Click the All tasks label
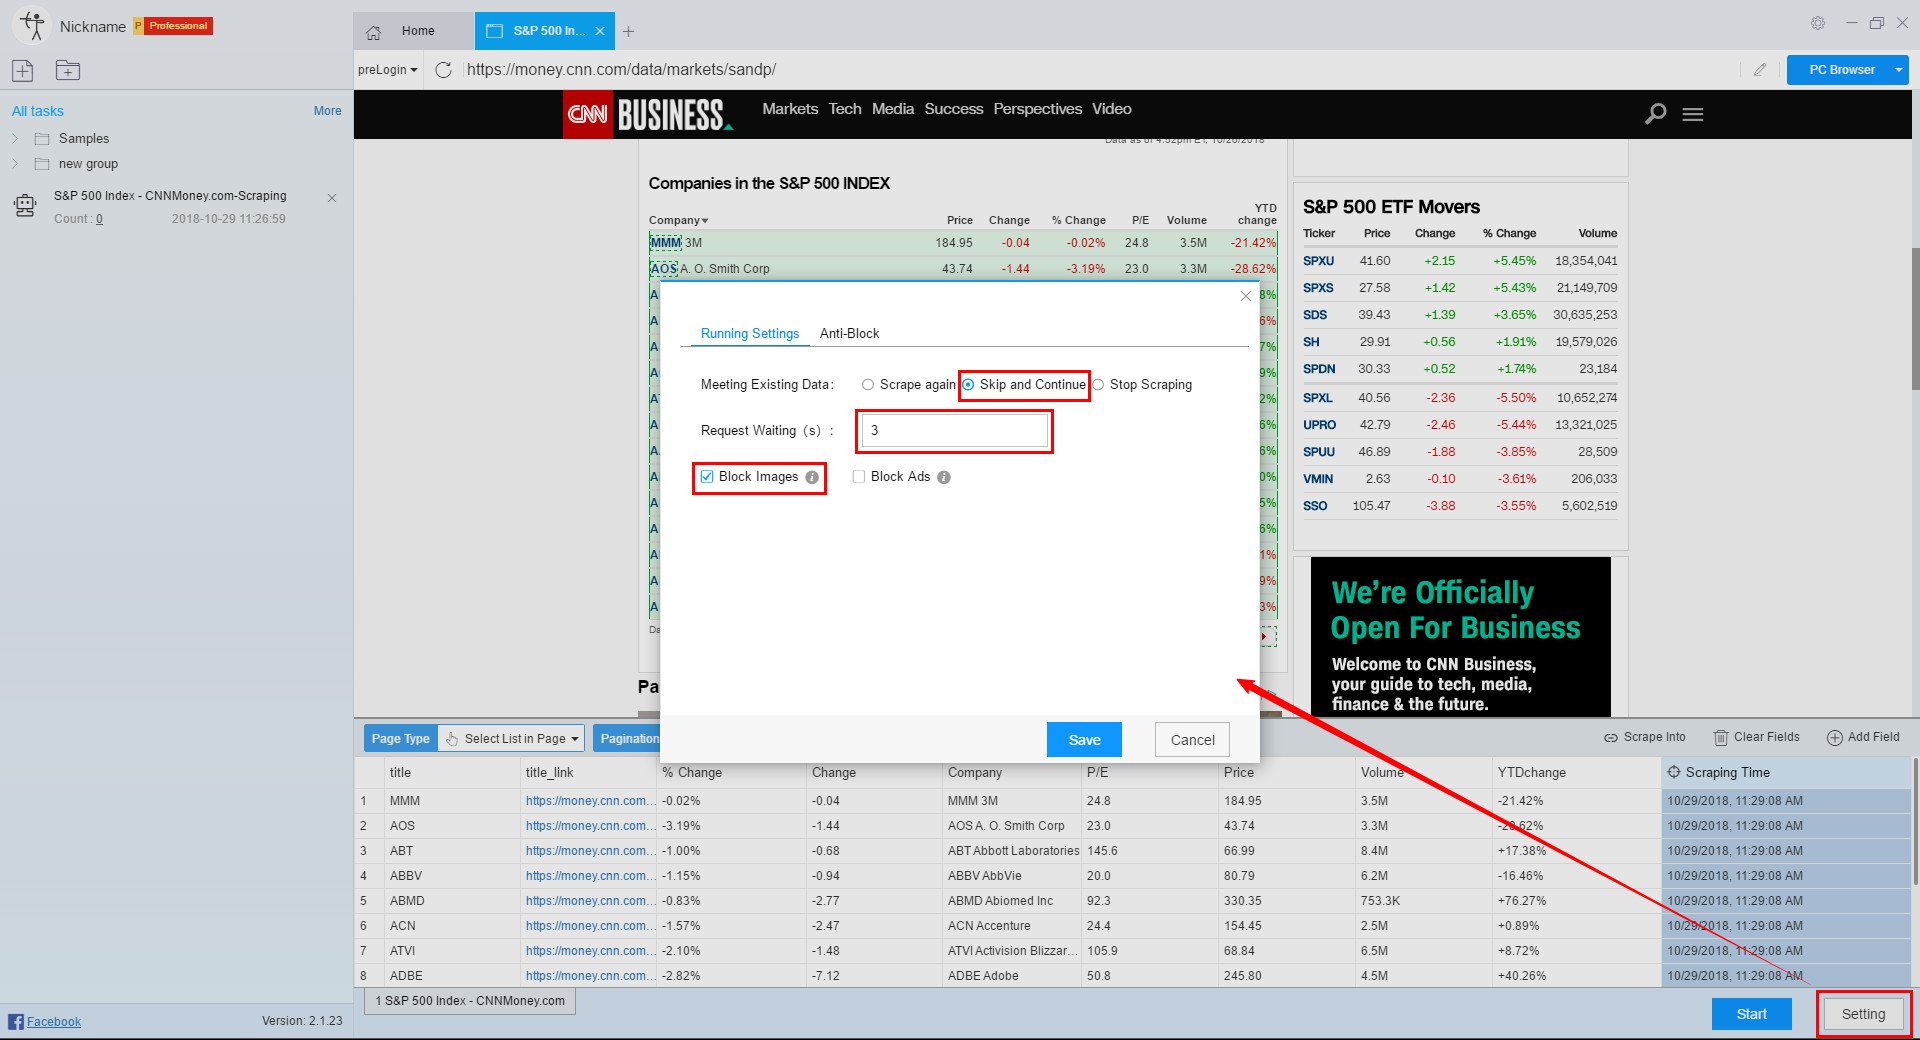Image resolution: width=1920 pixels, height=1040 pixels. (x=38, y=111)
